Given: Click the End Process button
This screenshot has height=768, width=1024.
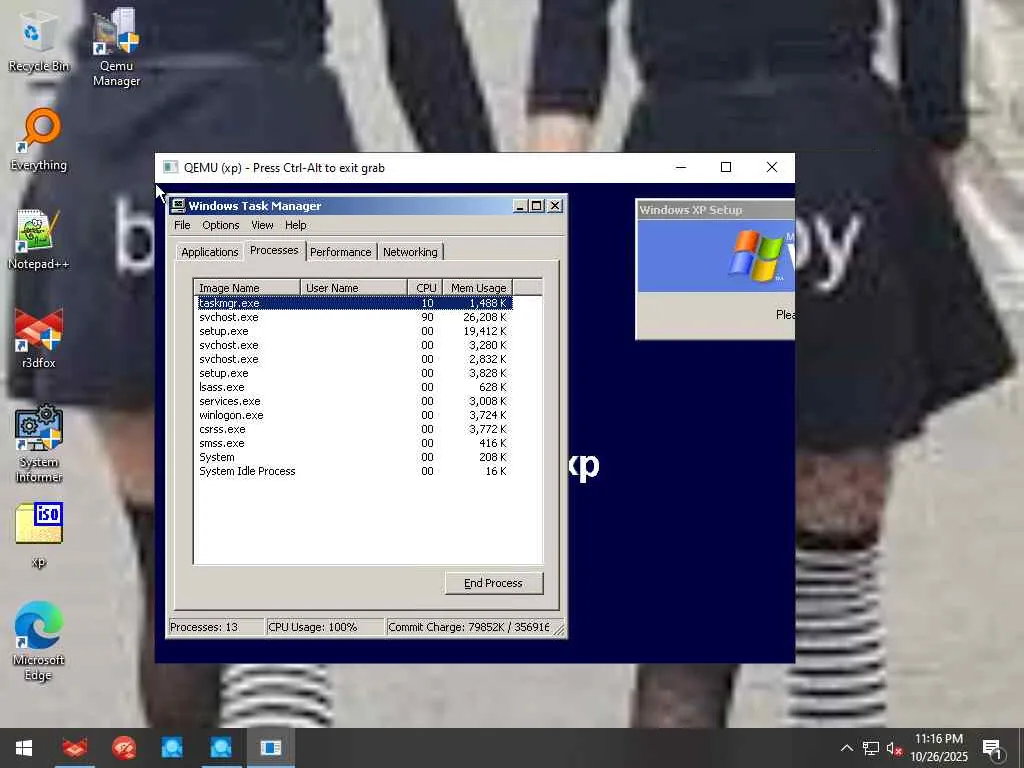Looking at the screenshot, I should [x=494, y=583].
